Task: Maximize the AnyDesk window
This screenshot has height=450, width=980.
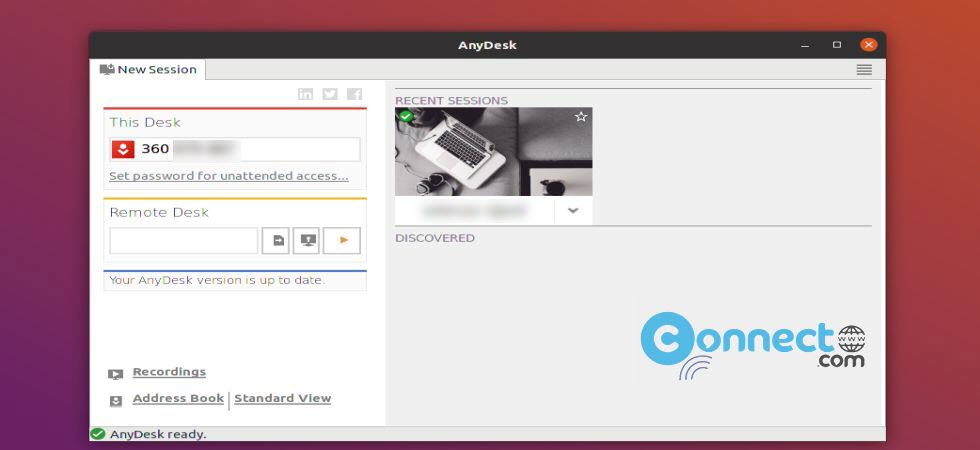Action: (837, 45)
